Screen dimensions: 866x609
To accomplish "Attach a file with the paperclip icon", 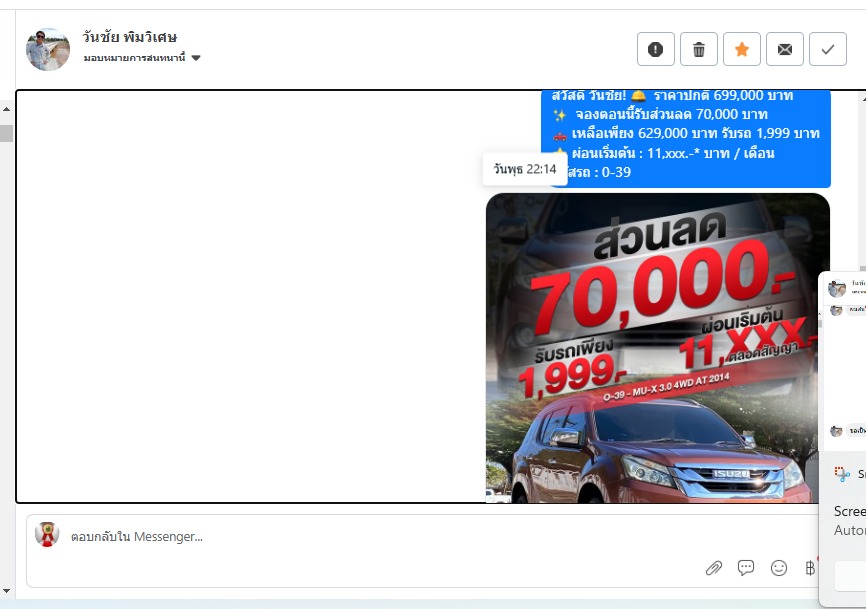I will (x=714, y=568).
